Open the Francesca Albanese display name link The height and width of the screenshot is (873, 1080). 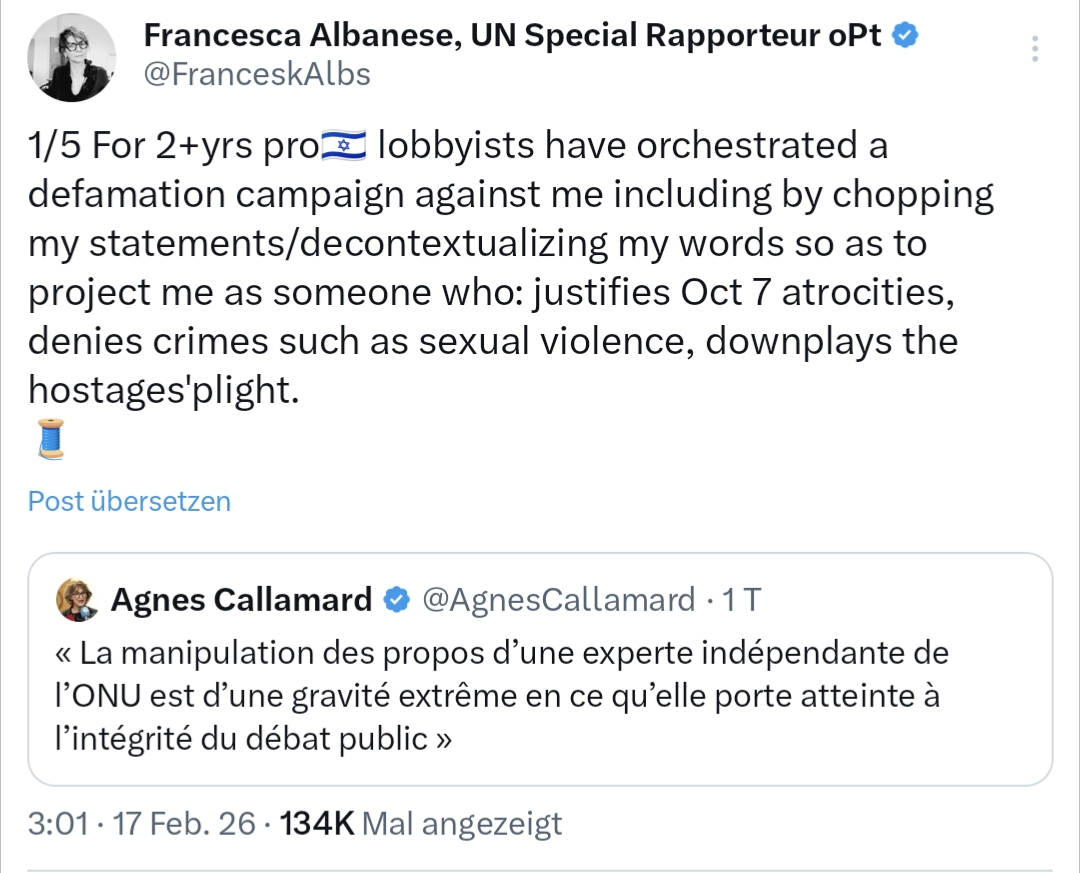[x=300, y=36]
